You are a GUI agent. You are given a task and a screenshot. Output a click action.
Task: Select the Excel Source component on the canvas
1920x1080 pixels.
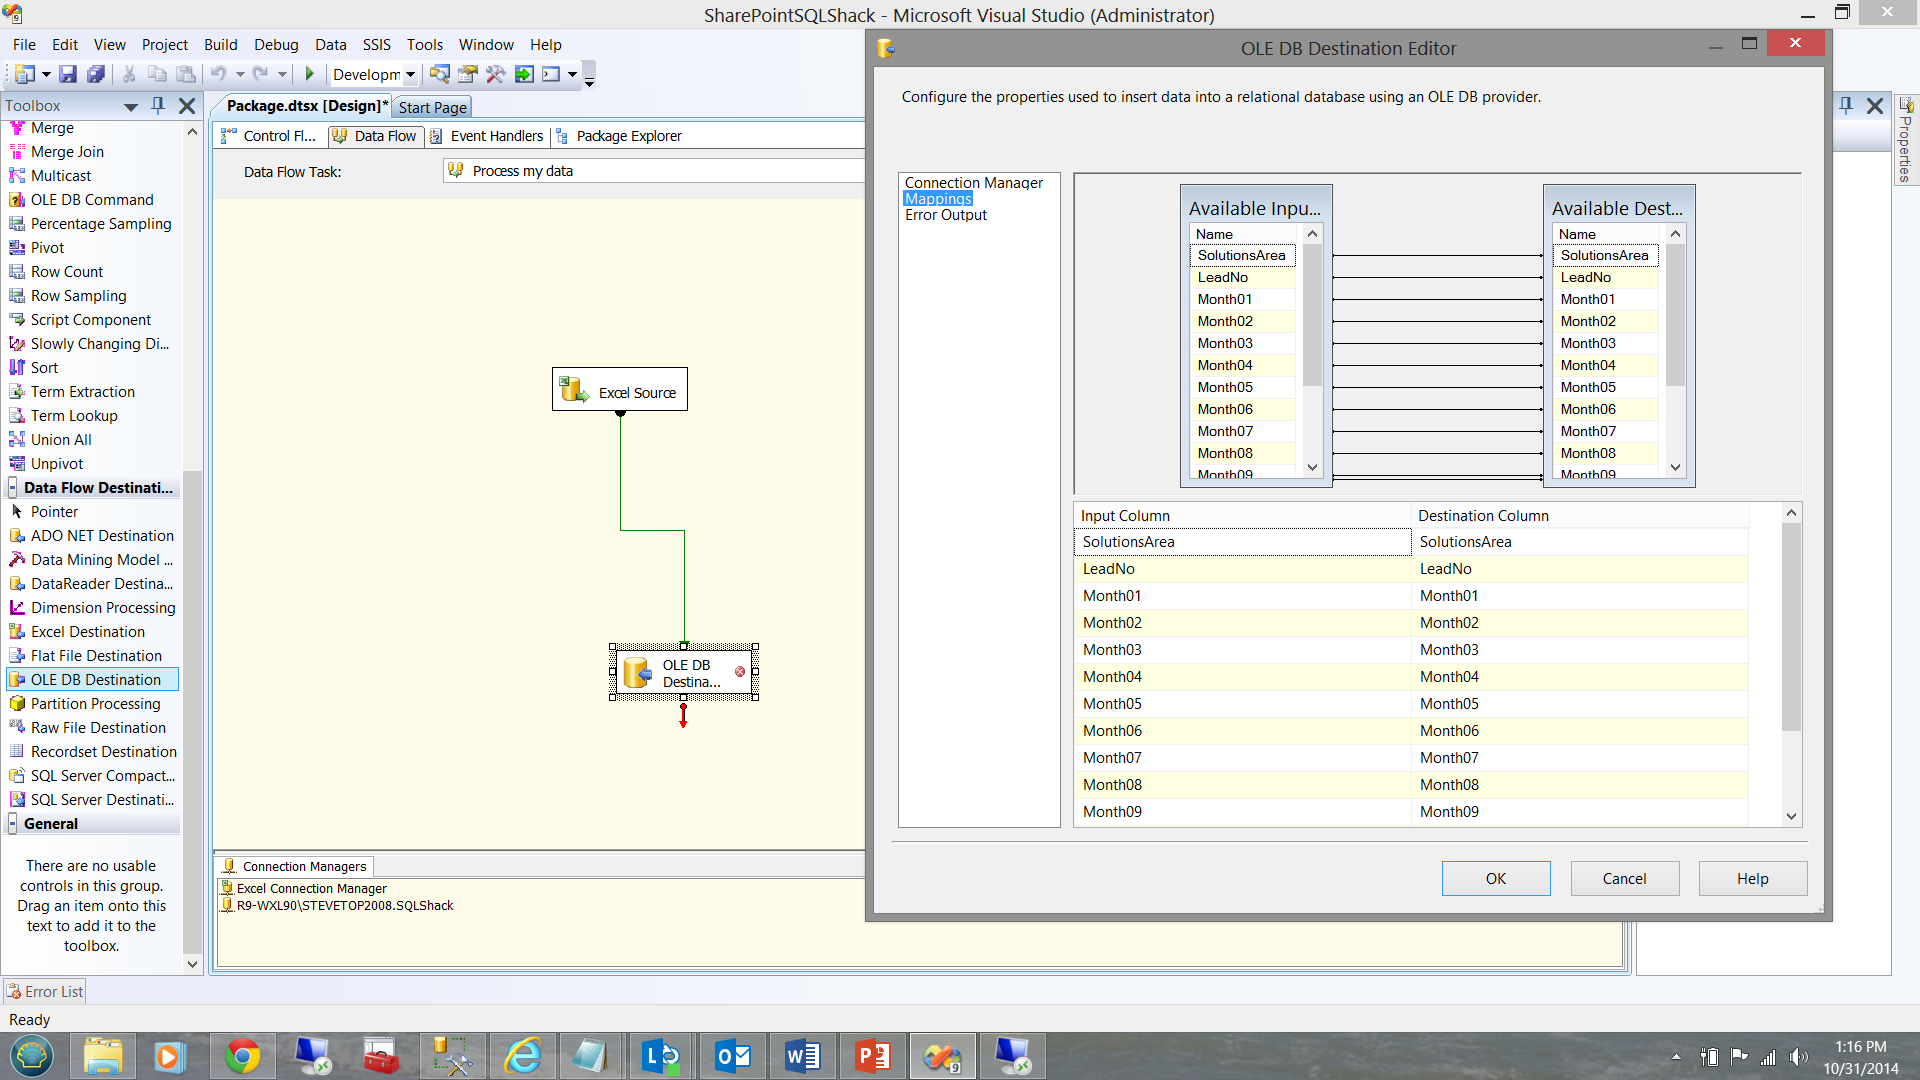[620, 390]
